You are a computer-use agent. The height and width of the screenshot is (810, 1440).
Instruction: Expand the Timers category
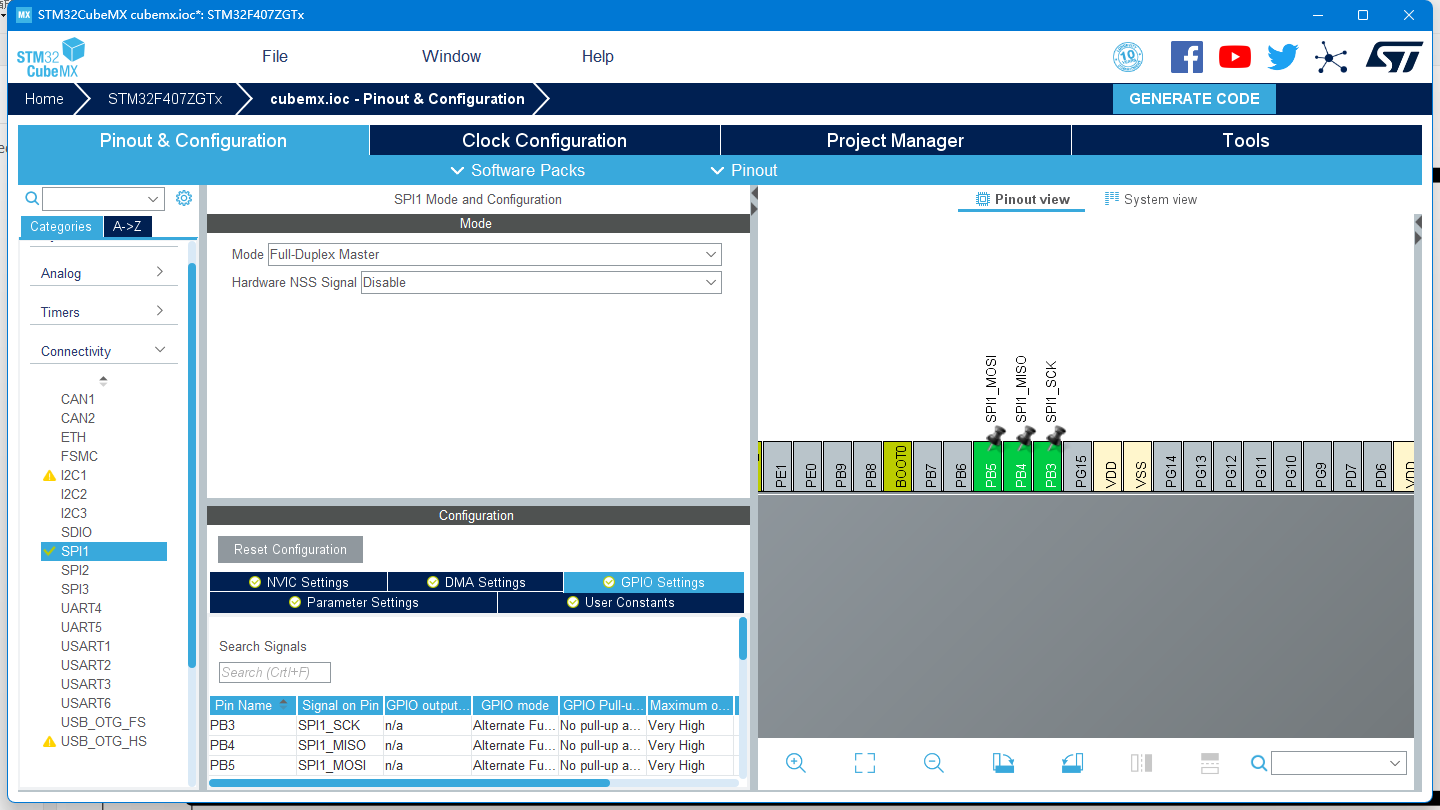103,312
